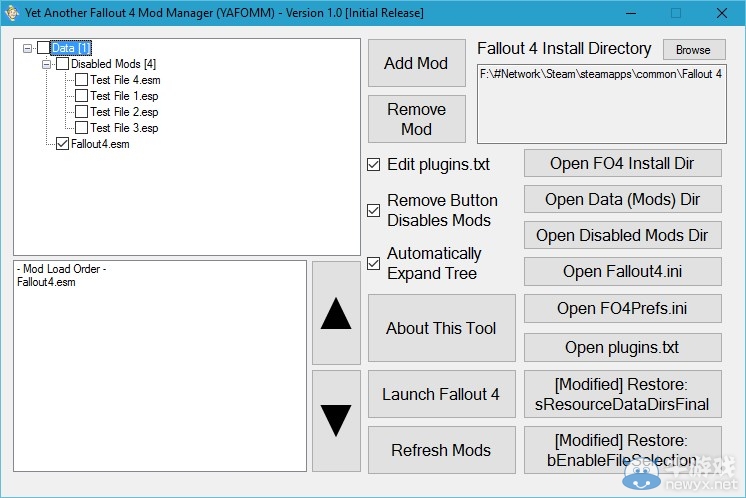This screenshot has width=746, height=498.
Task: Minimize the YAFOMM window
Action: pos(631,13)
